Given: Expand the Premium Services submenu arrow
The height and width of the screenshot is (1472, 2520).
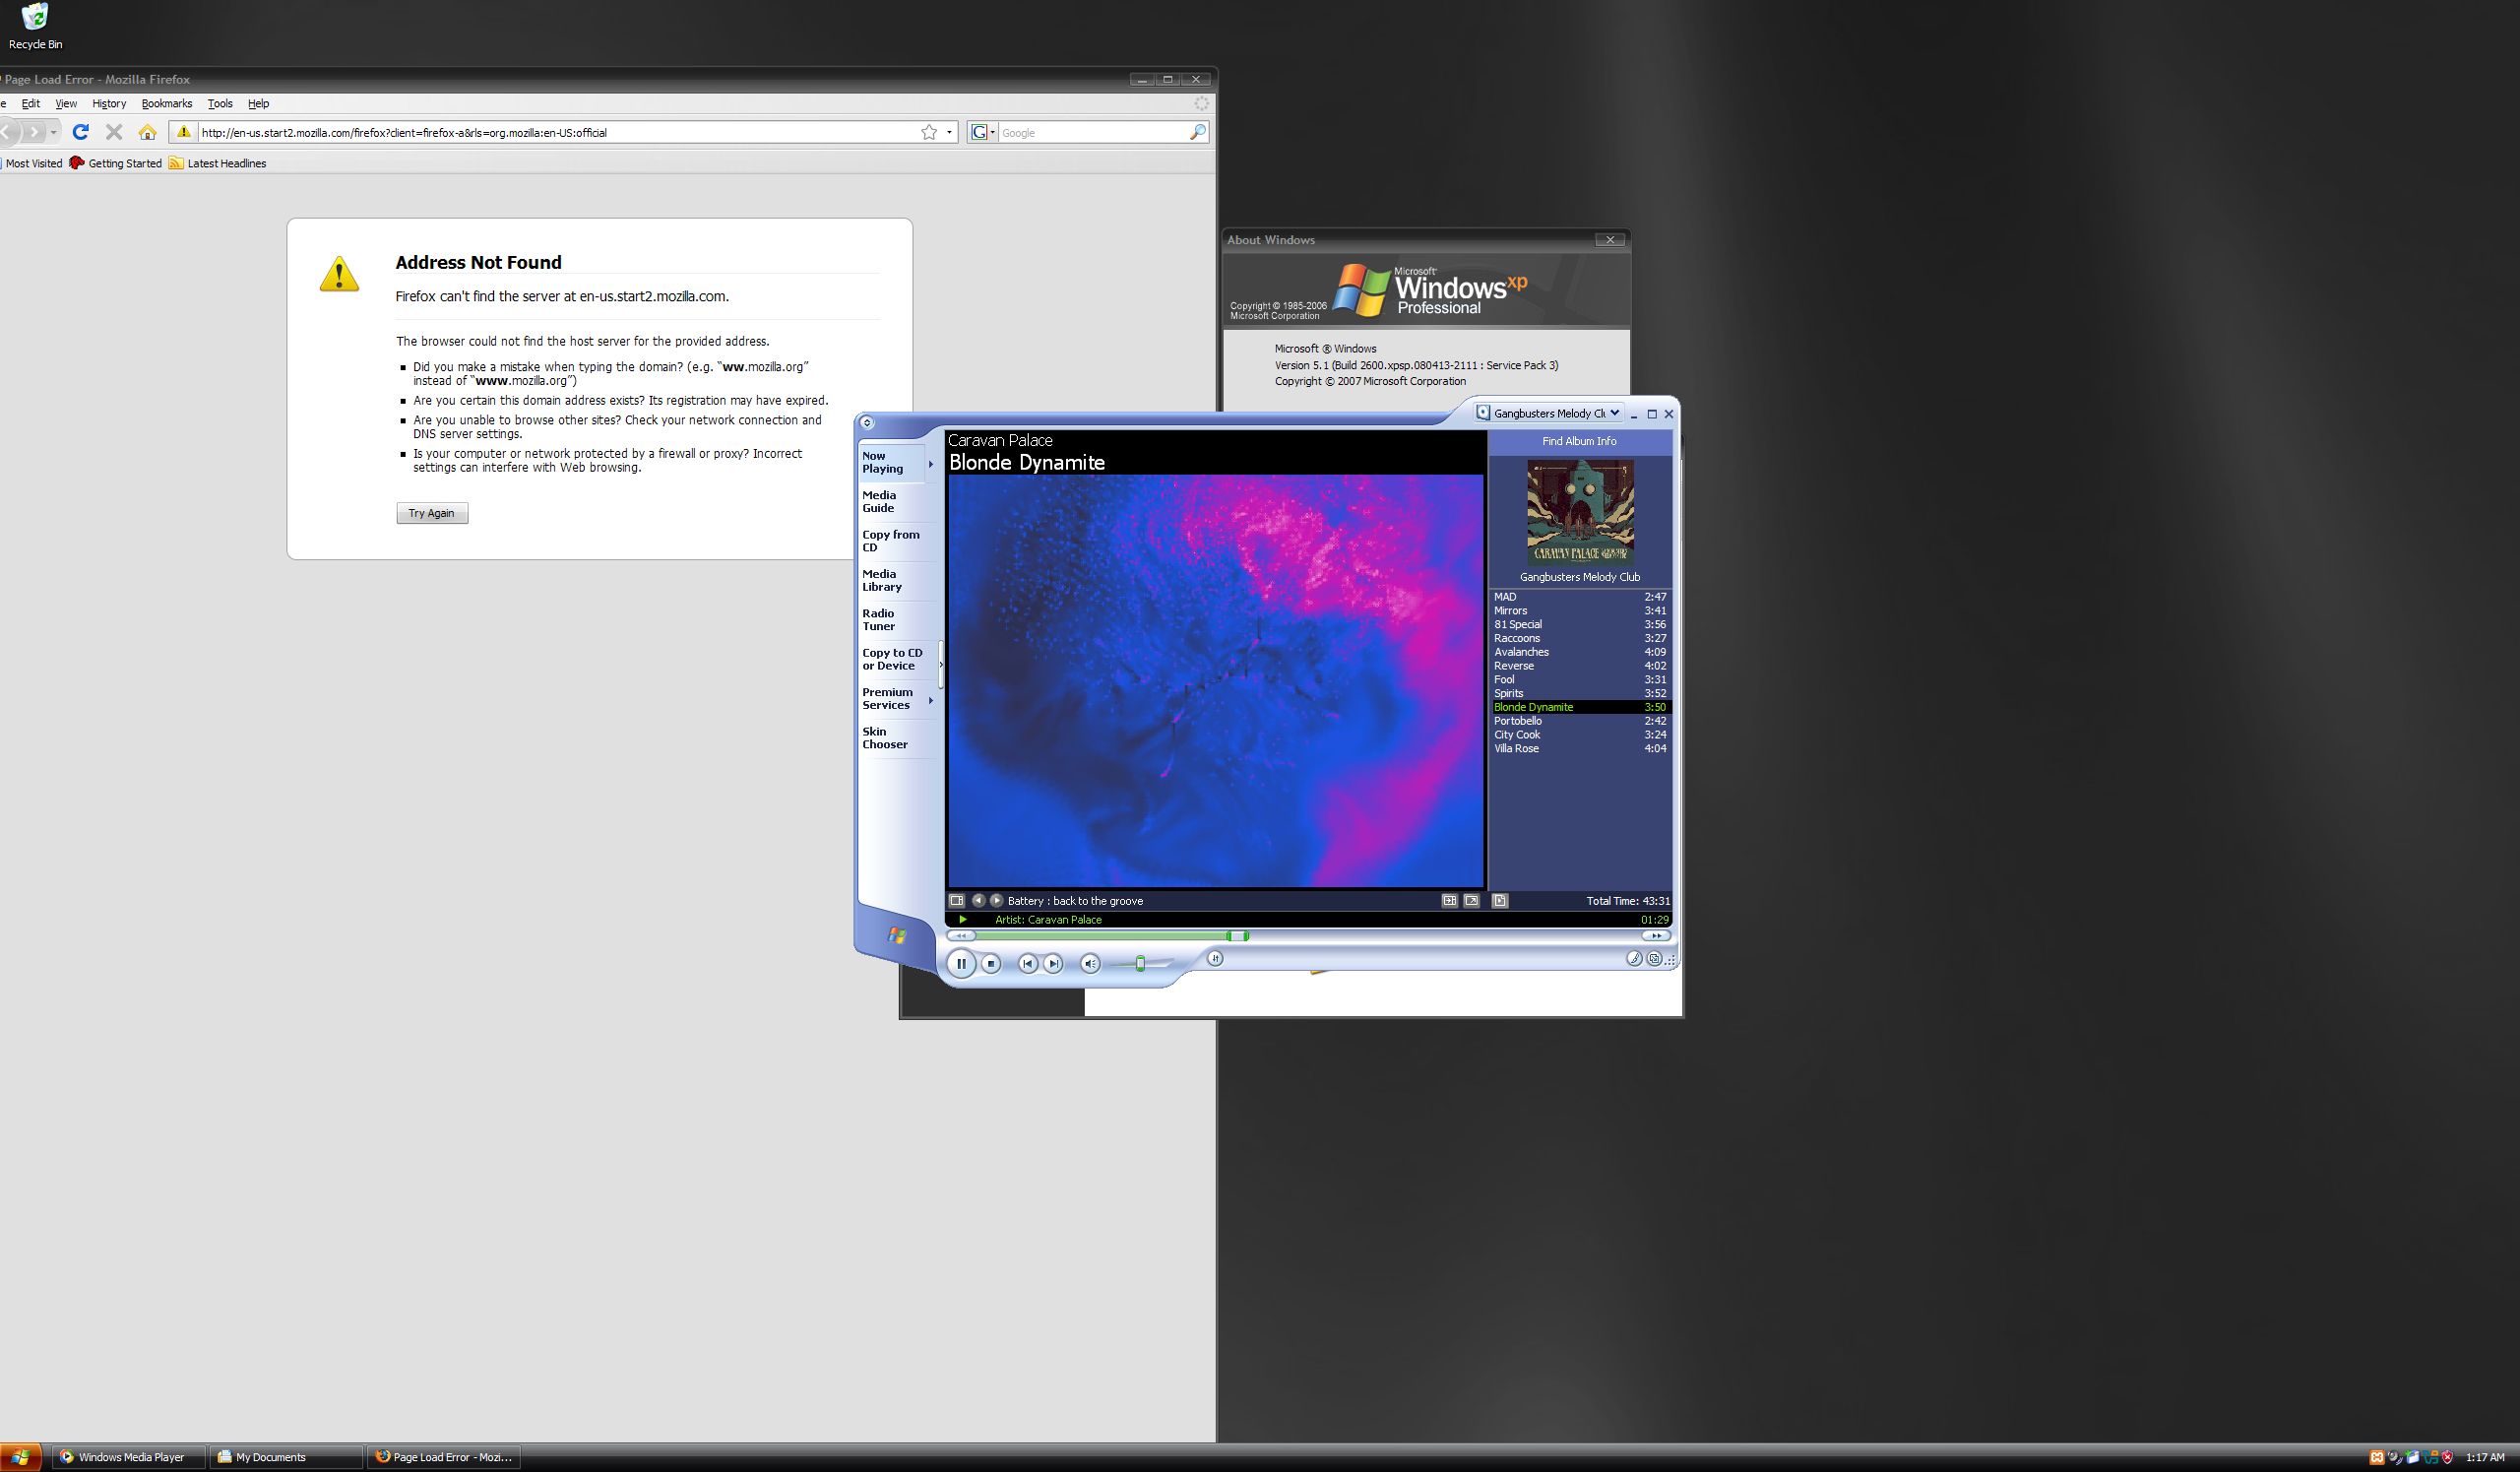Looking at the screenshot, I should click(931, 700).
